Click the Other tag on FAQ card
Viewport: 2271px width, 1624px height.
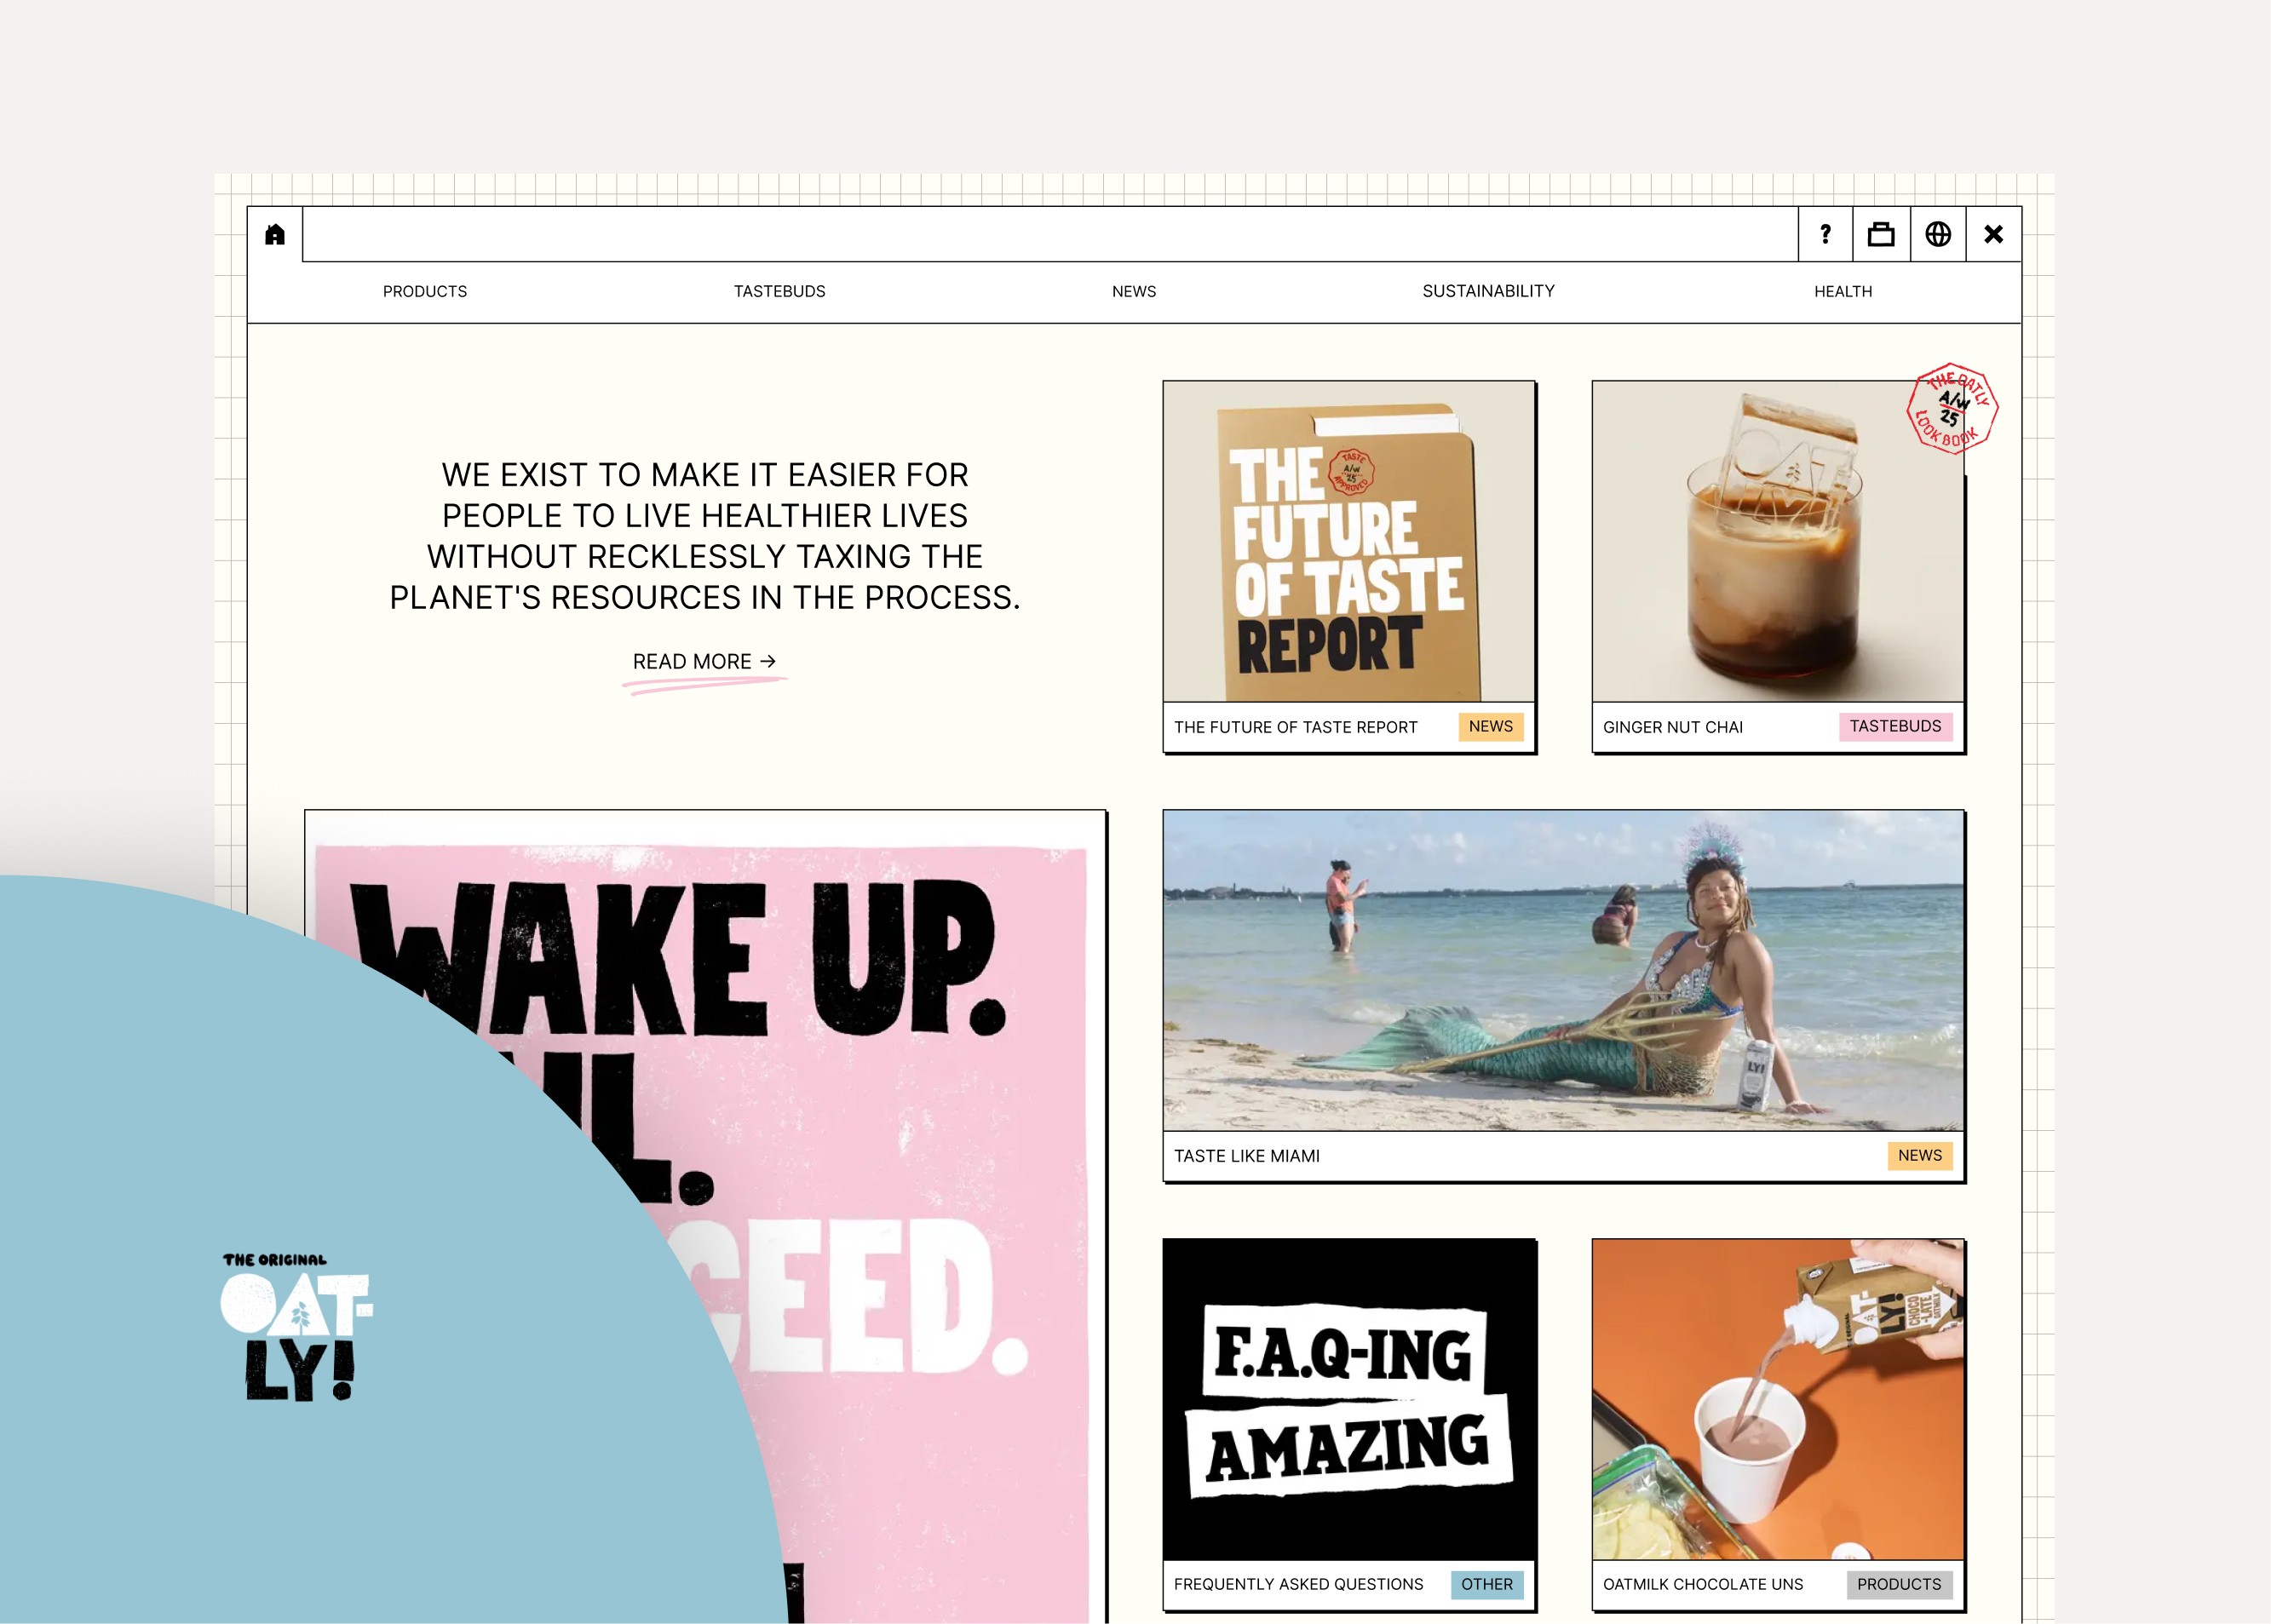pyautogui.click(x=1486, y=1584)
